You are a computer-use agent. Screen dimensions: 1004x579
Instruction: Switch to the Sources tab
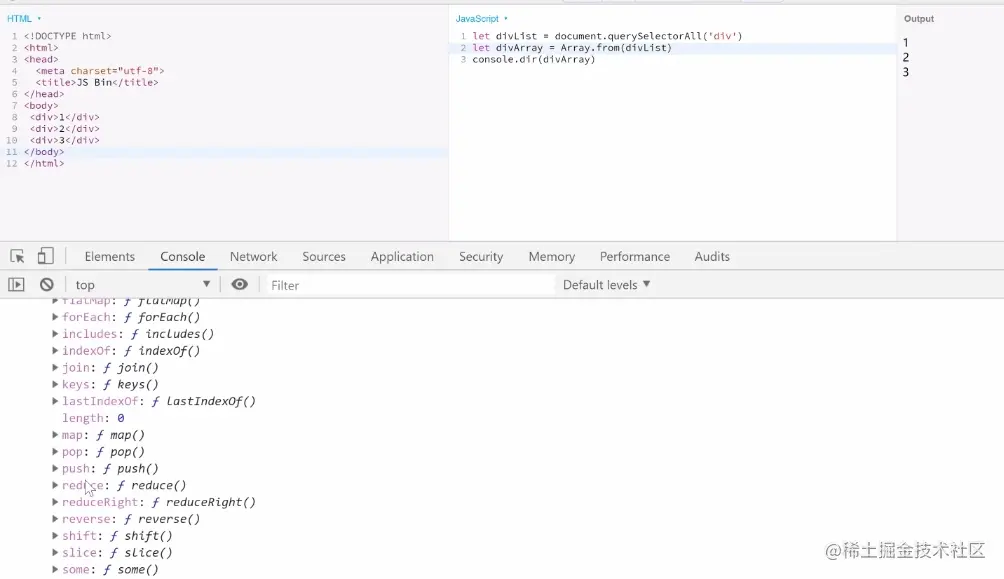tap(324, 256)
